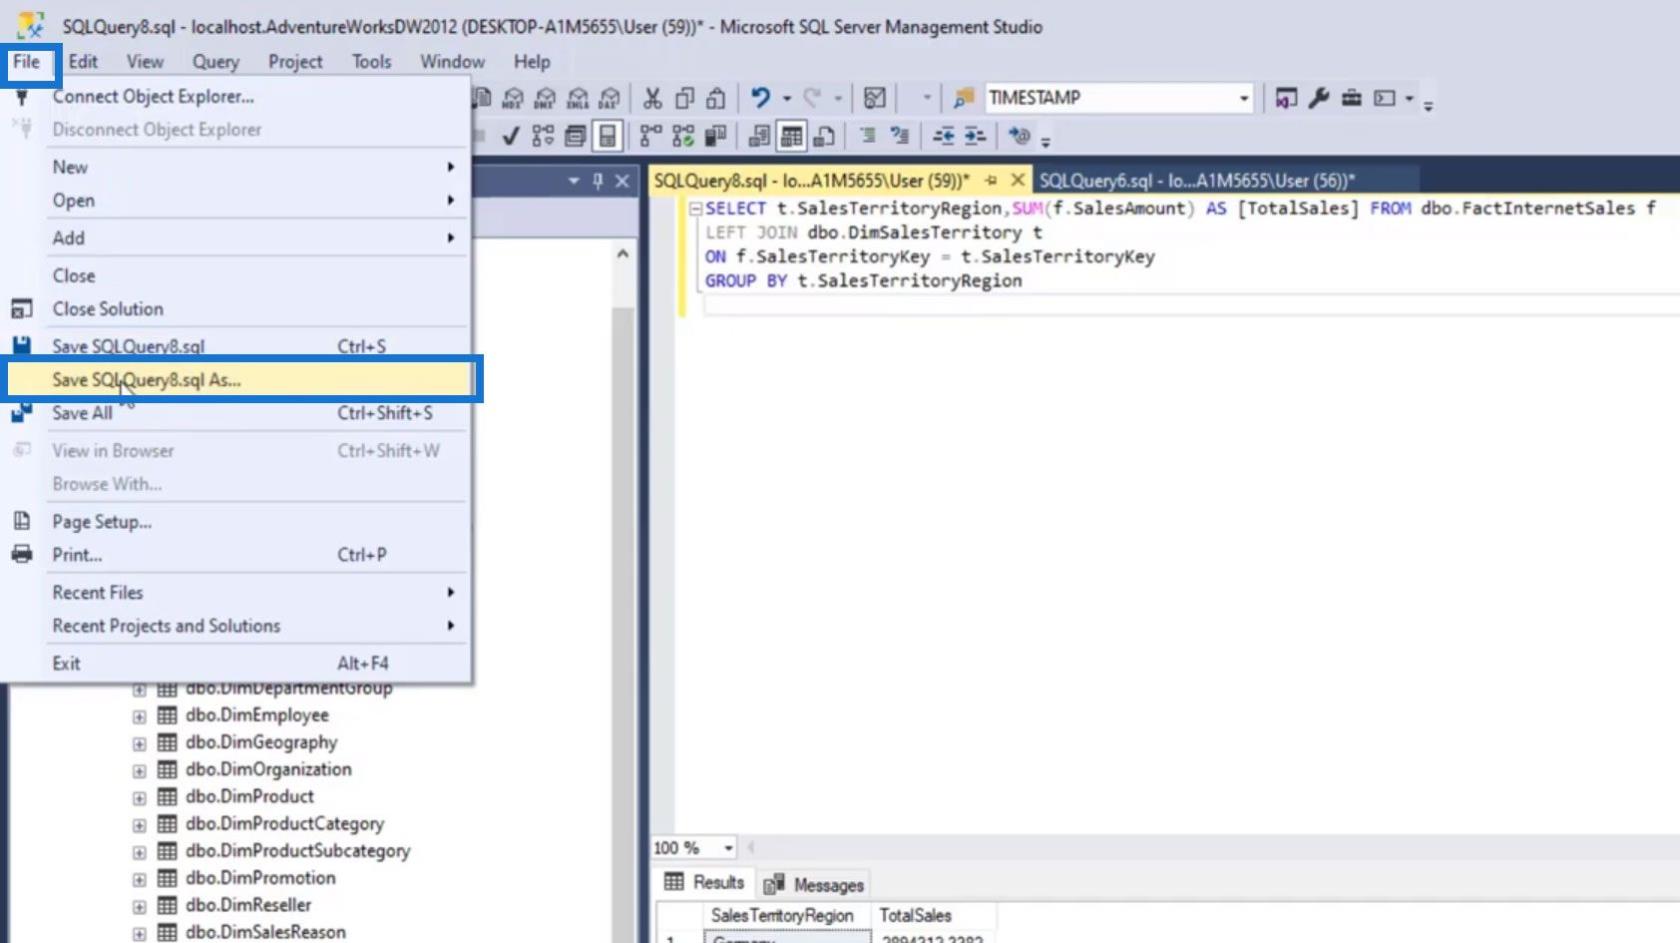Click the Display Estimated Execution Plan icon
Viewport: 1680px width, 943px height.
pyautogui.click(x=543, y=136)
